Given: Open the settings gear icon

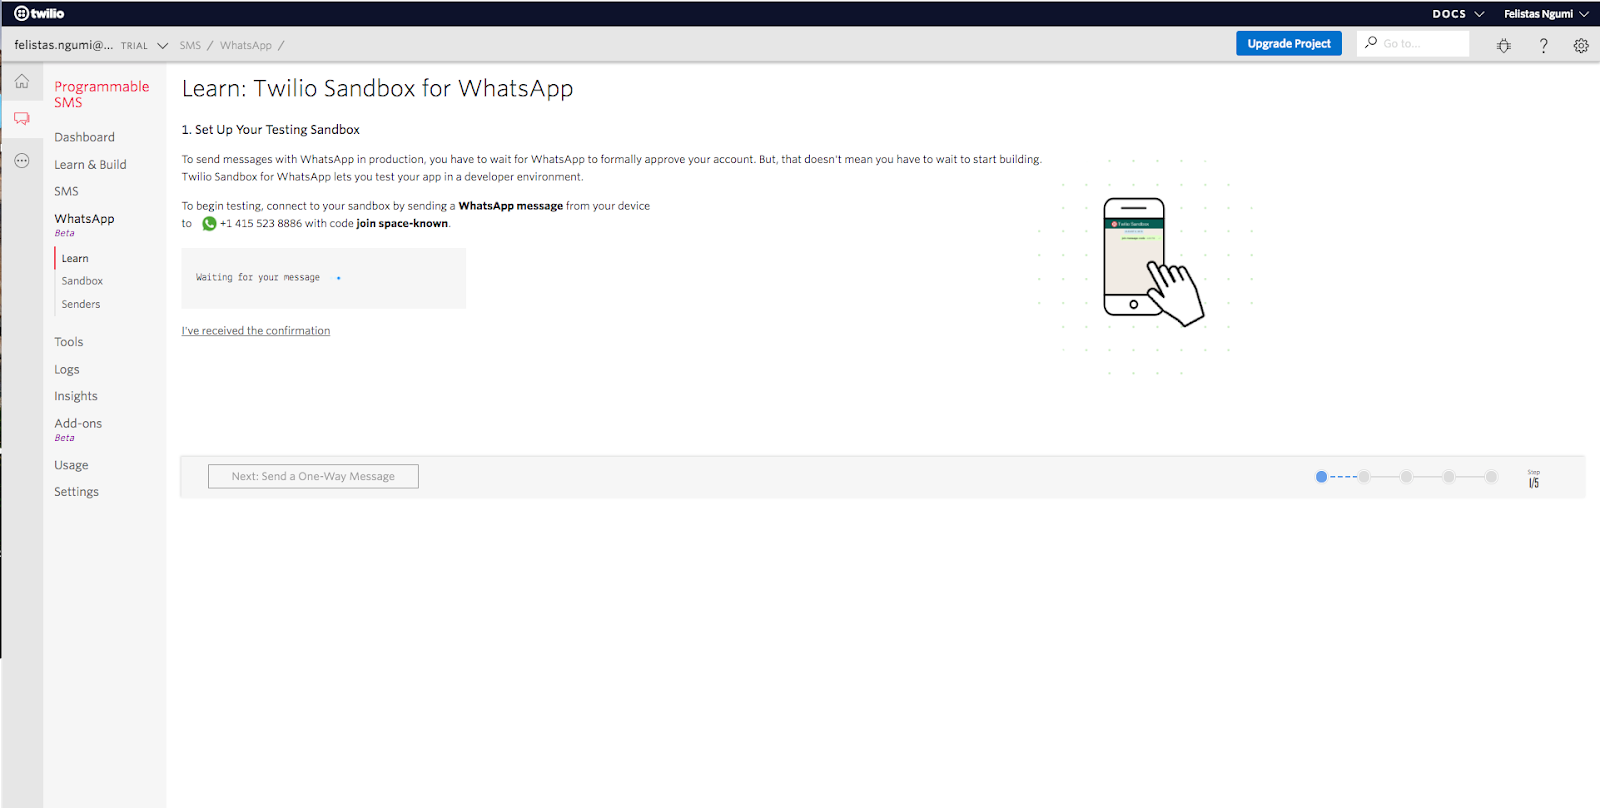Looking at the screenshot, I should point(1581,45).
